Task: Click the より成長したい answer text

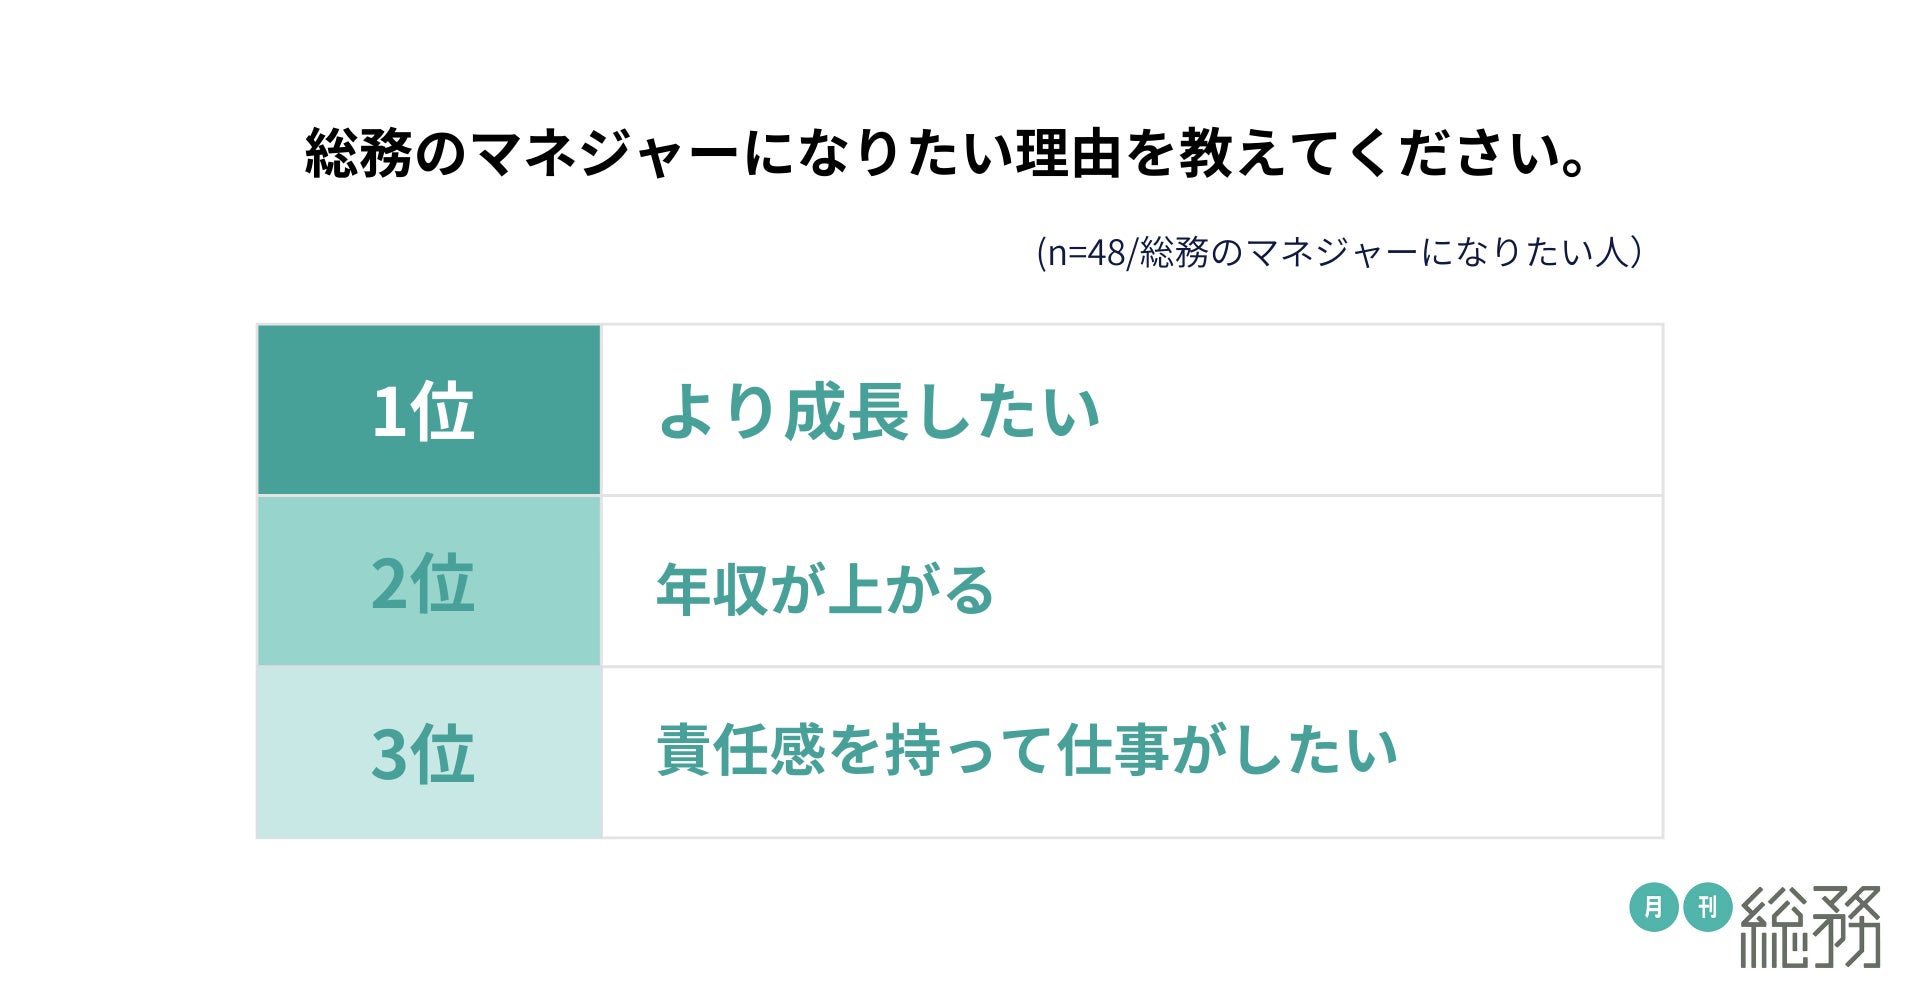Action: tap(879, 411)
